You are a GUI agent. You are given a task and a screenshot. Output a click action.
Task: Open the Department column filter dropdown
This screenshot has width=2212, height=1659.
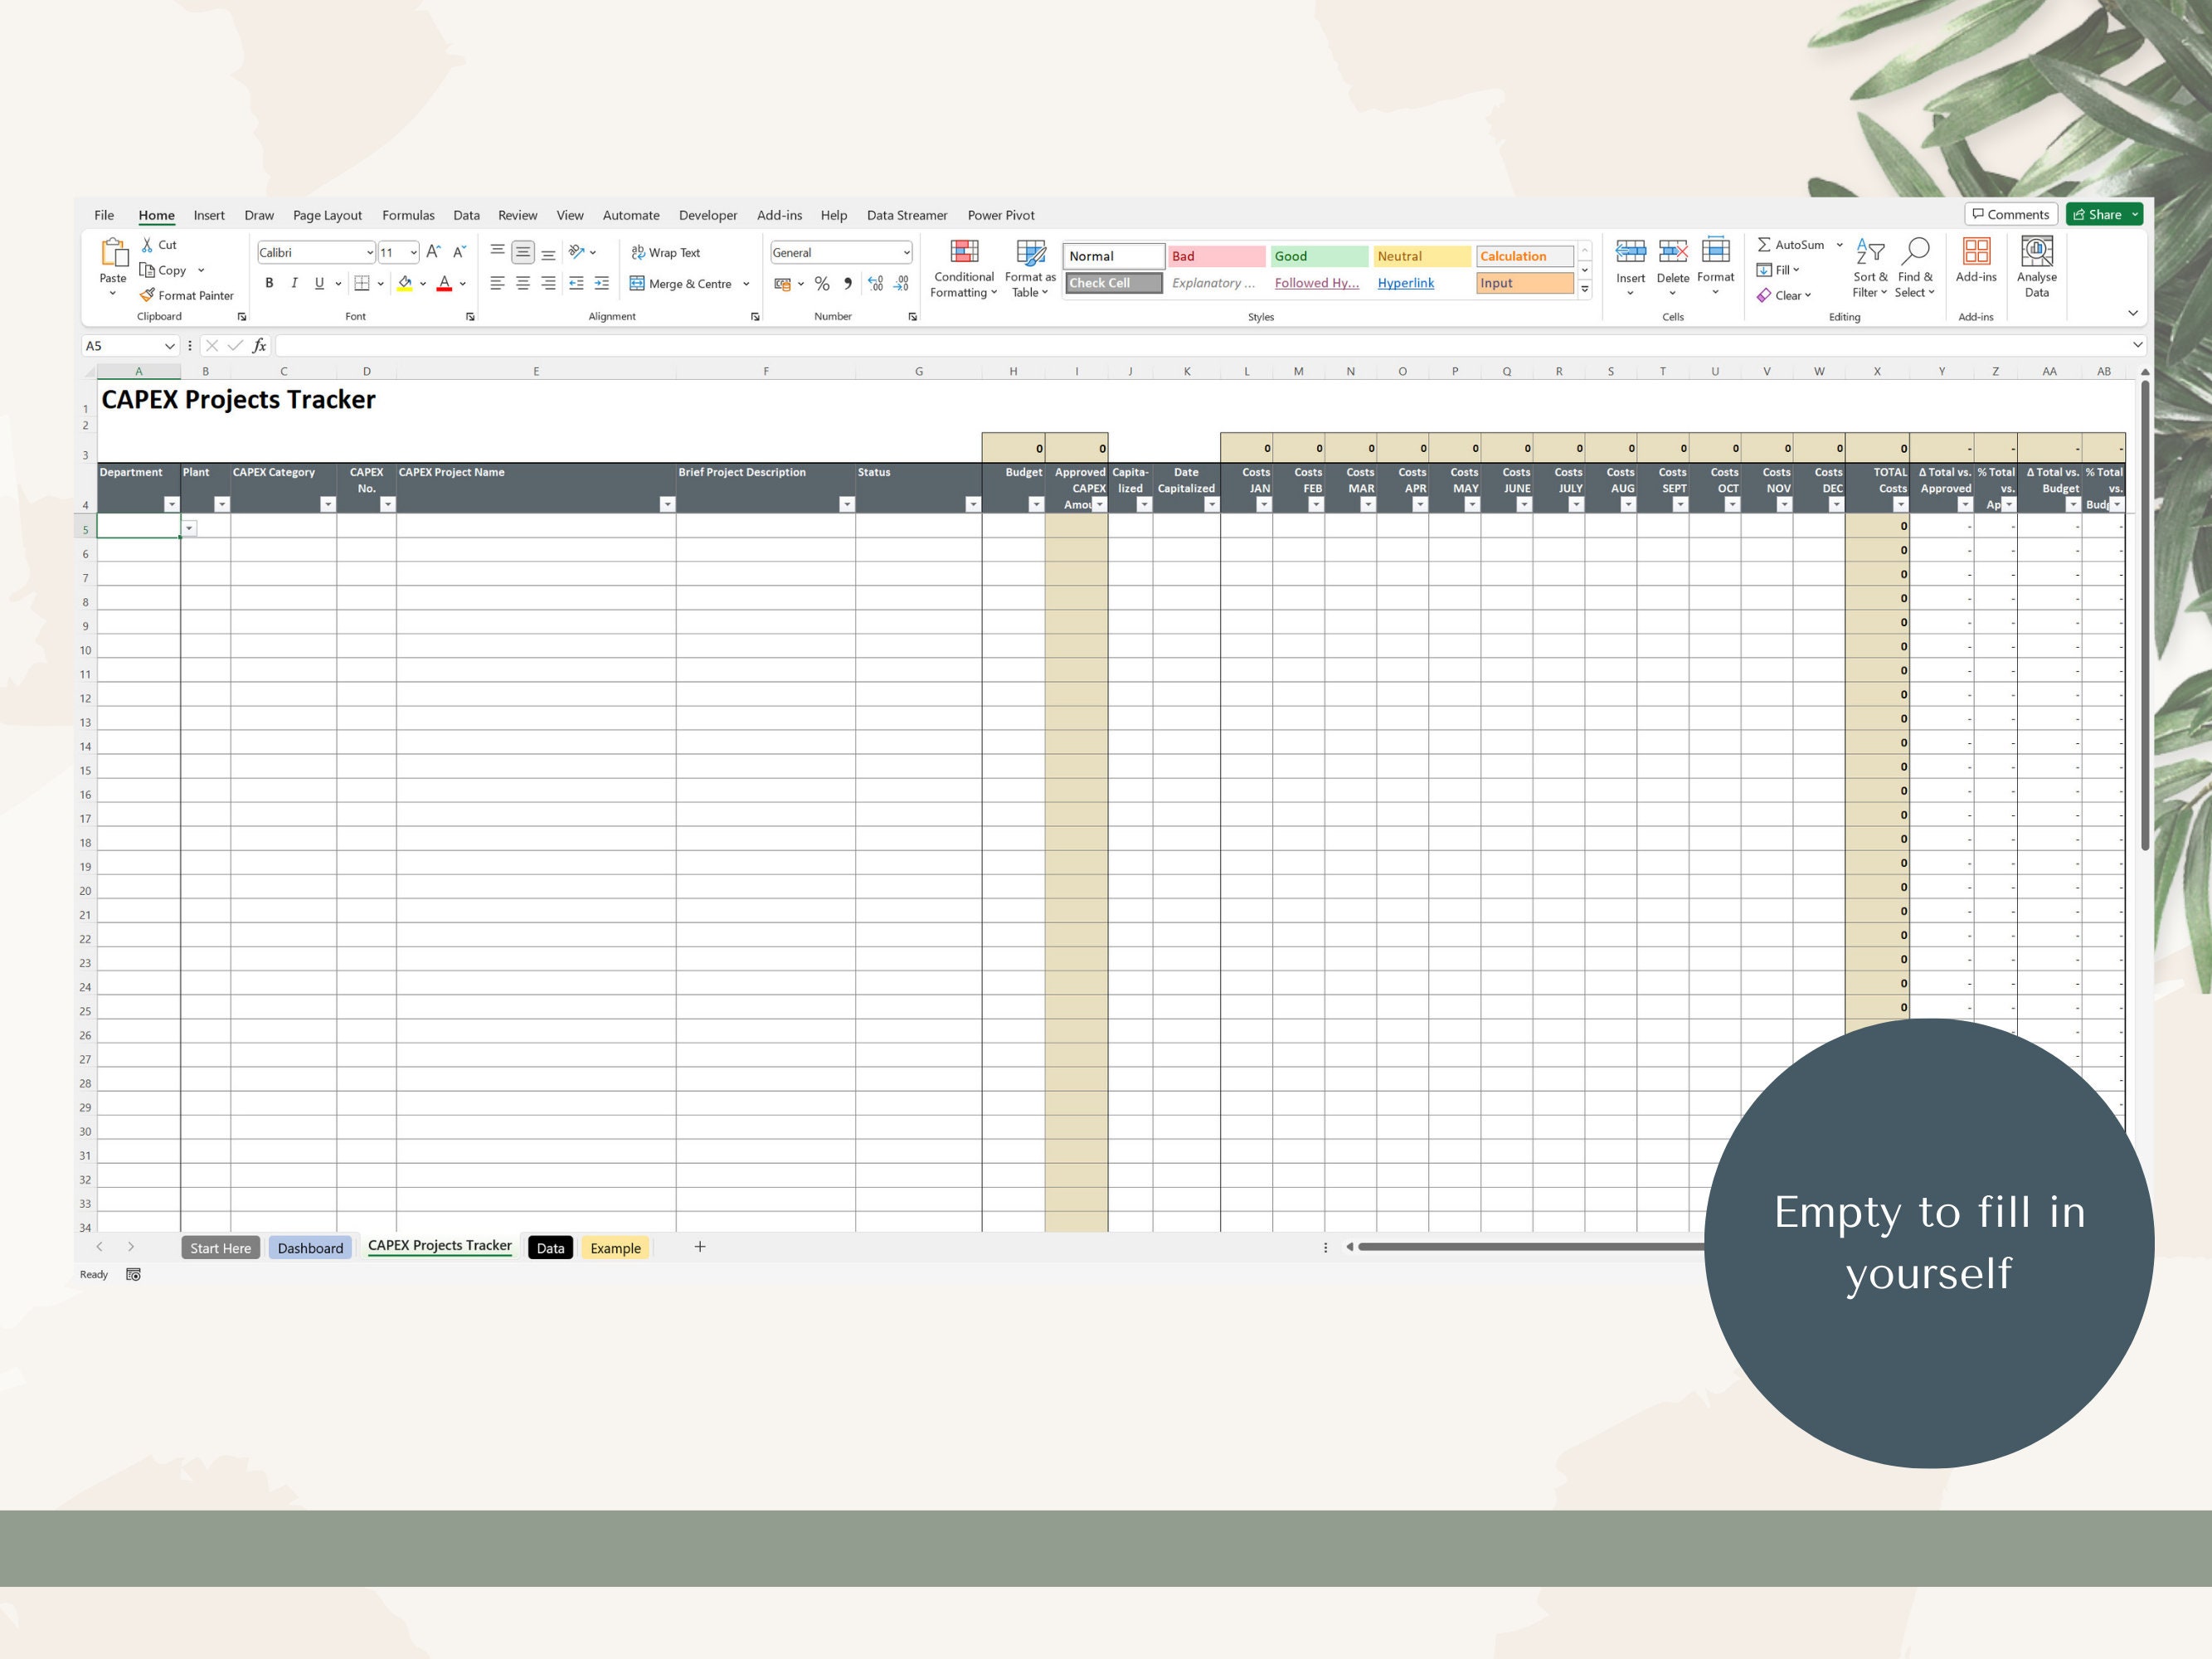pyautogui.click(x=170, y=505)
